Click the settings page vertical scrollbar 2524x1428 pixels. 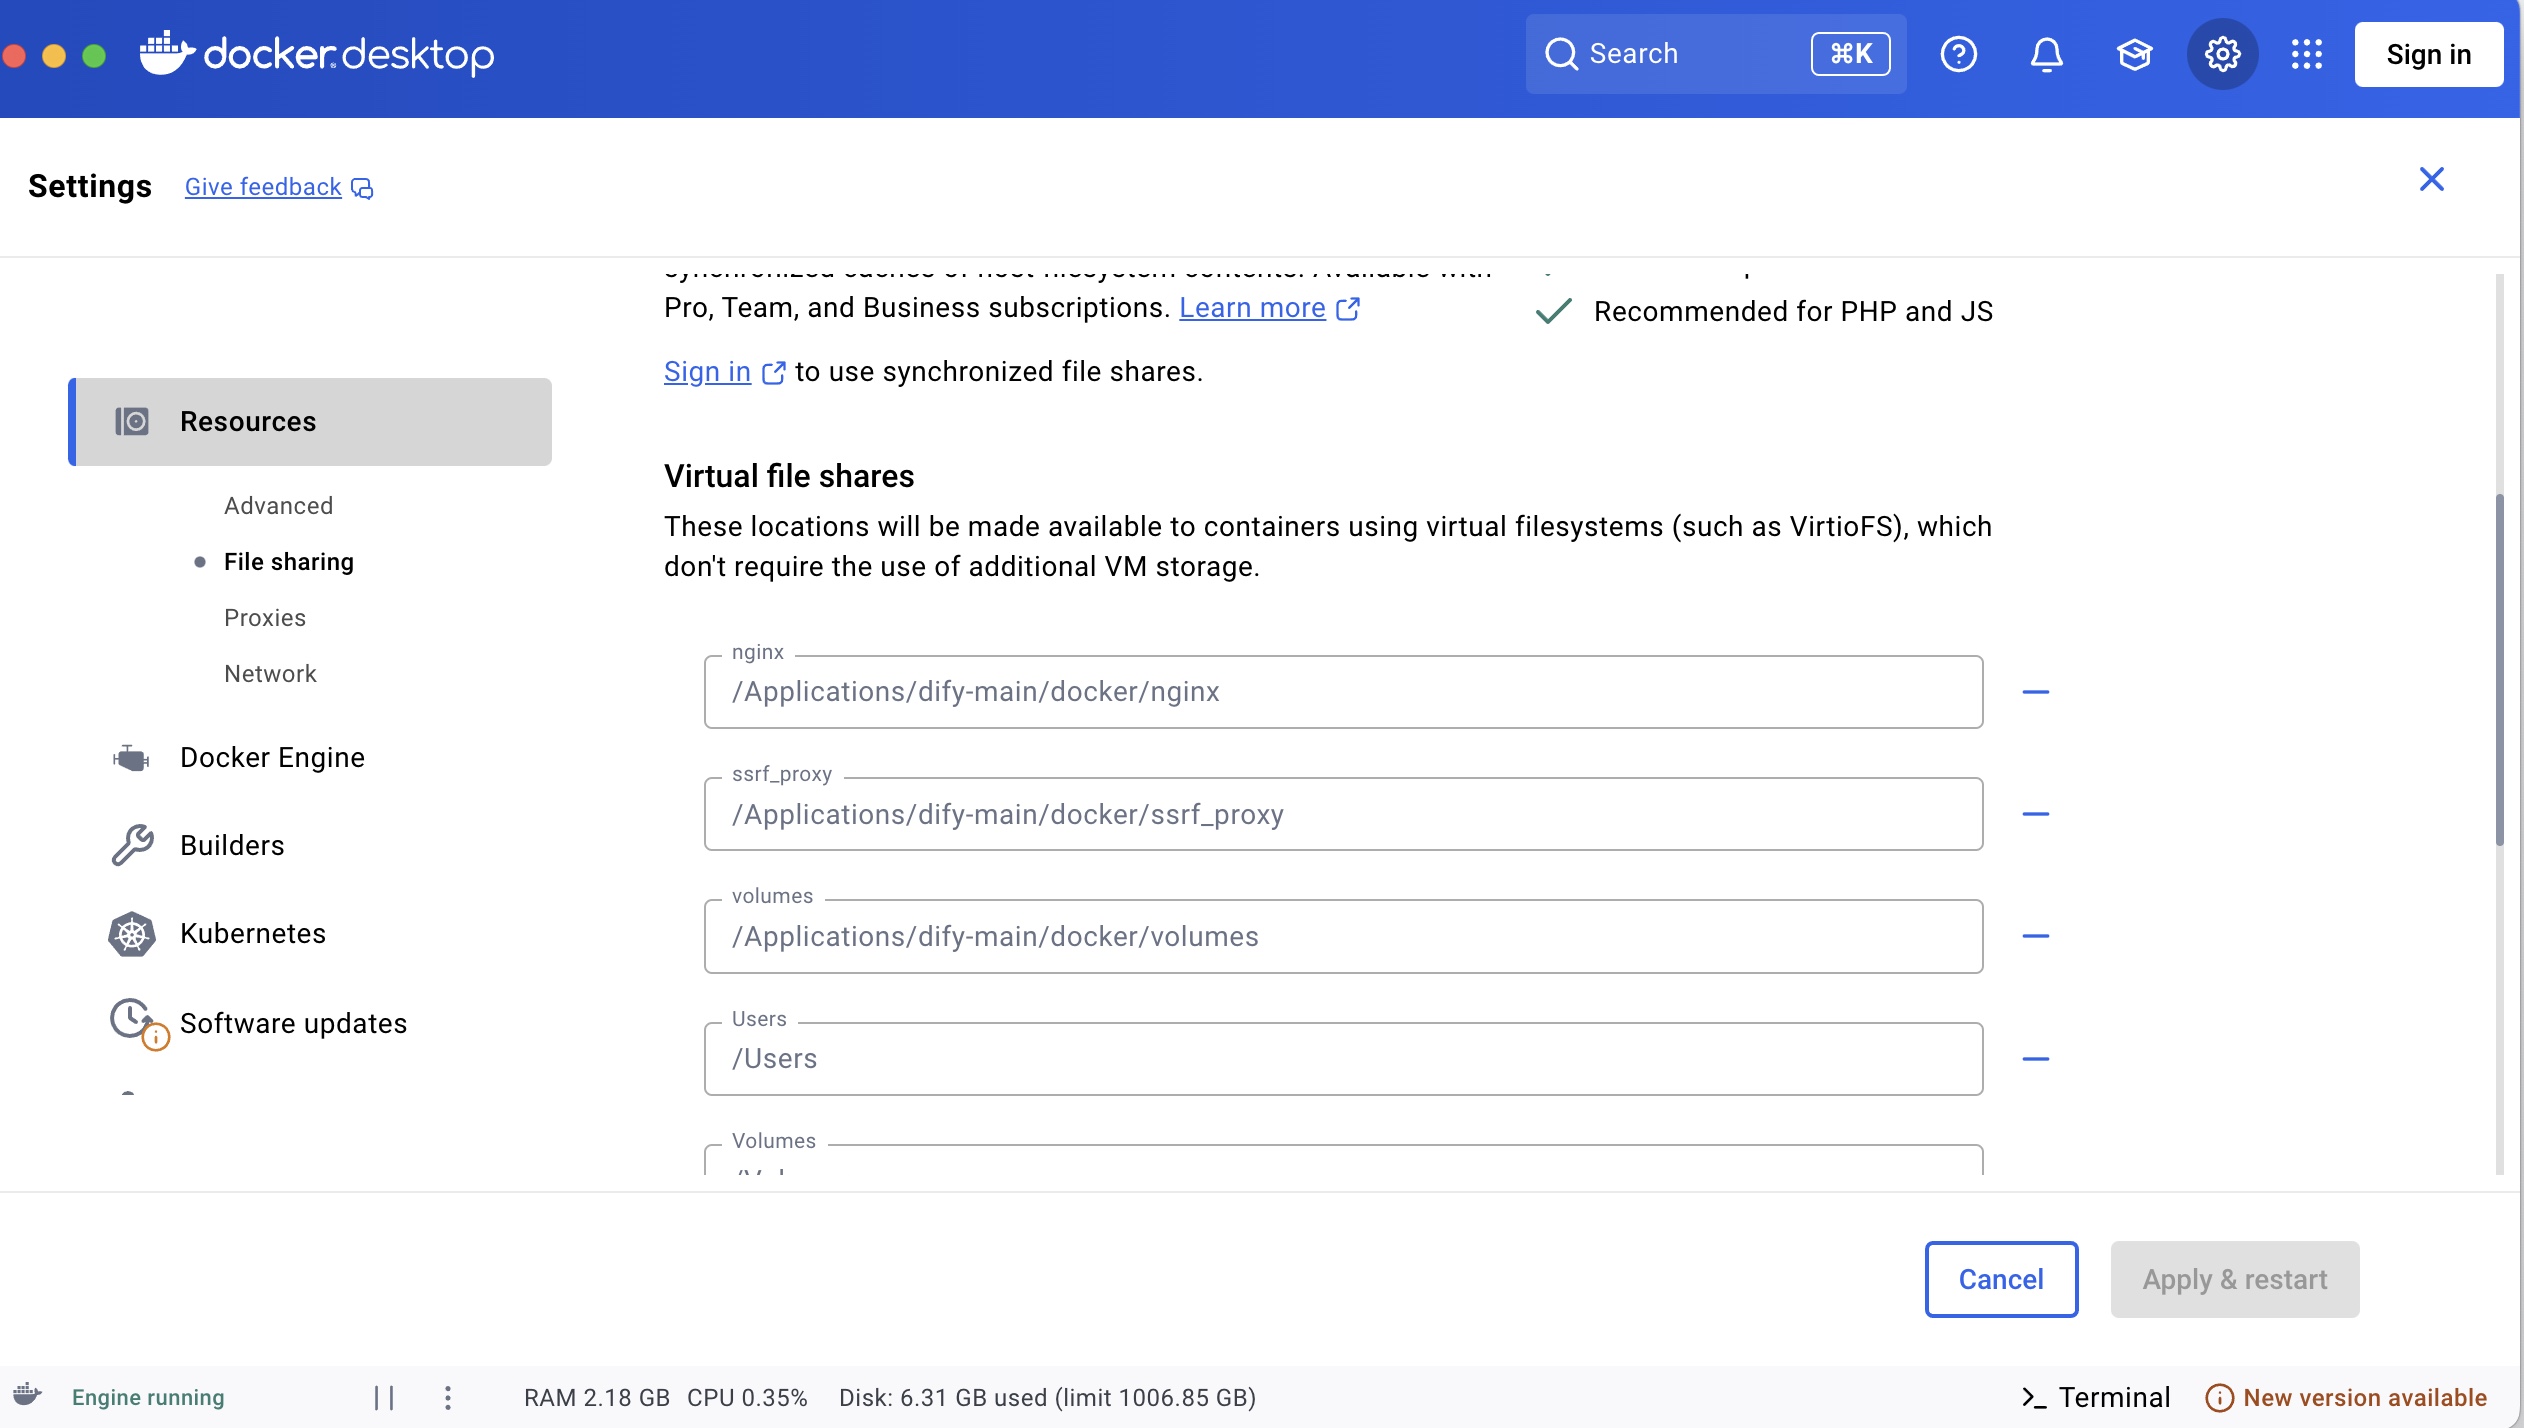pyautogui.click(x=2498, y=670)
